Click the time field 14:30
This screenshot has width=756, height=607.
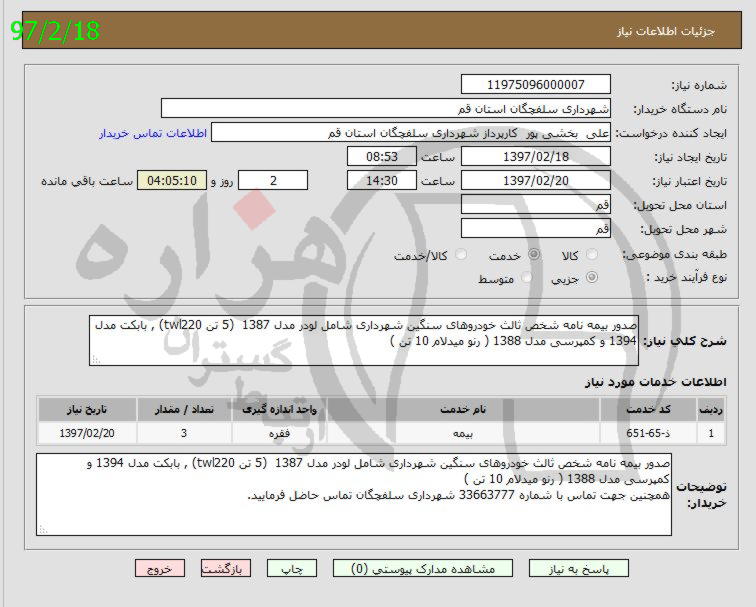coord(382,180)
